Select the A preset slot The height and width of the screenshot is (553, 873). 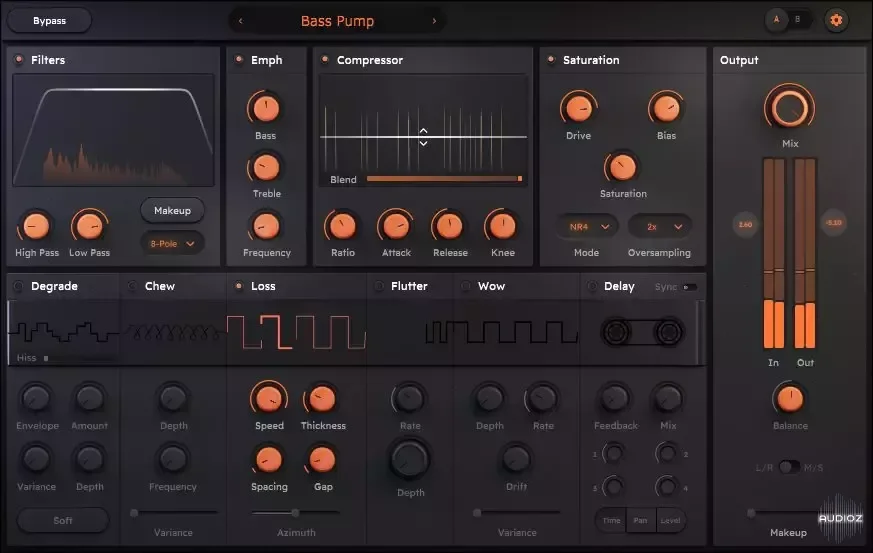pos(776,20)
